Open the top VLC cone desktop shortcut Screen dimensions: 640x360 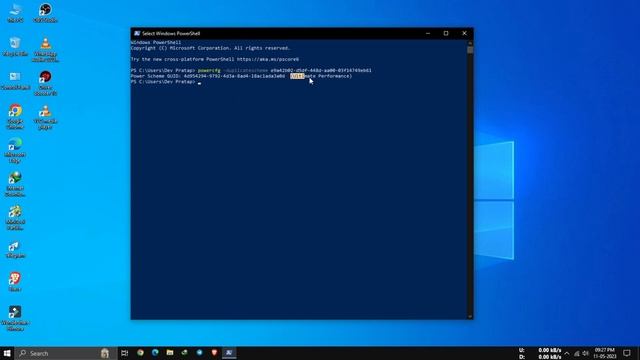pos(45,49)
